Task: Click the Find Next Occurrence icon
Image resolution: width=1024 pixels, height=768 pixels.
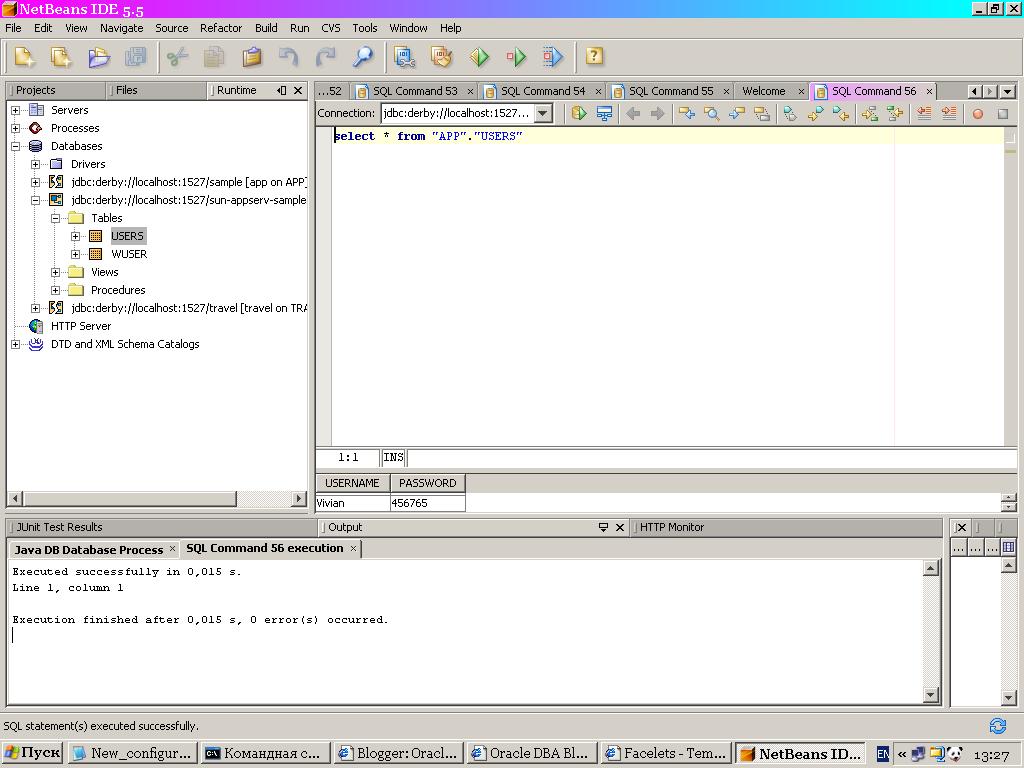Action: click(x=737, y=114)
